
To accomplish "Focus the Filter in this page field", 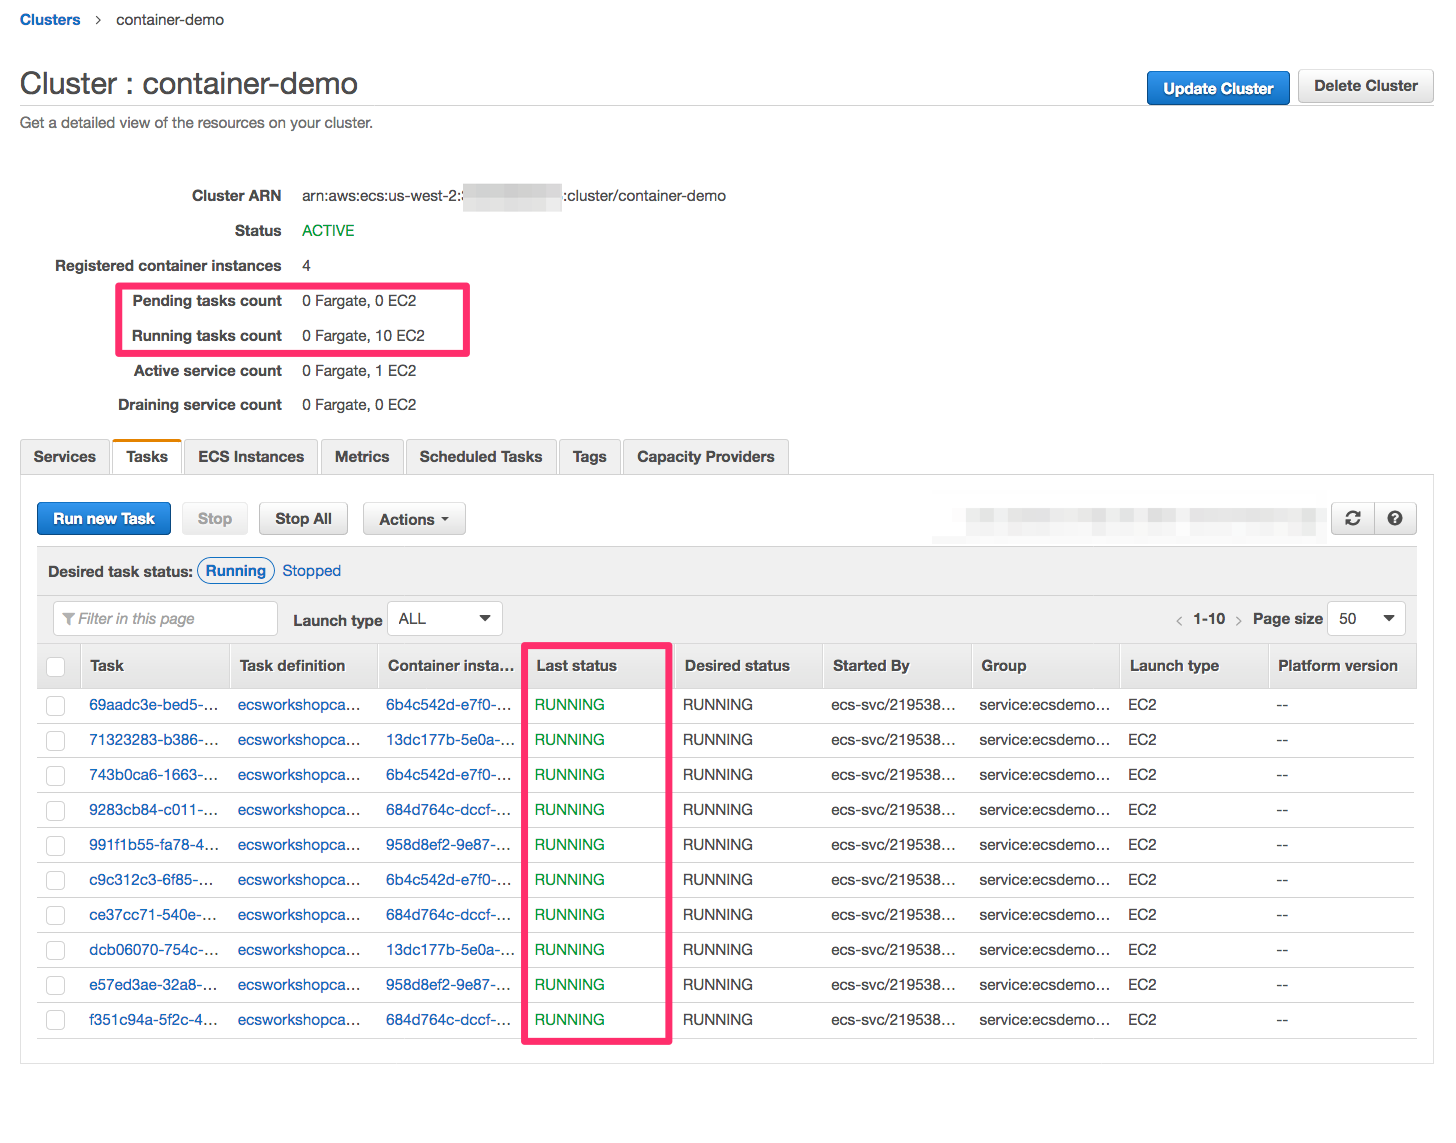I will pyautogui.click(x=165, y=619).
